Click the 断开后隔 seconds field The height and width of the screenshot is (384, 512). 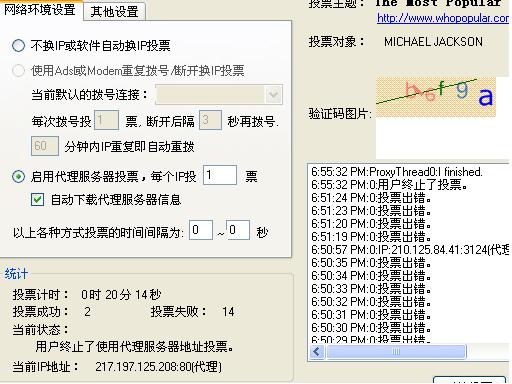(210, 120)
